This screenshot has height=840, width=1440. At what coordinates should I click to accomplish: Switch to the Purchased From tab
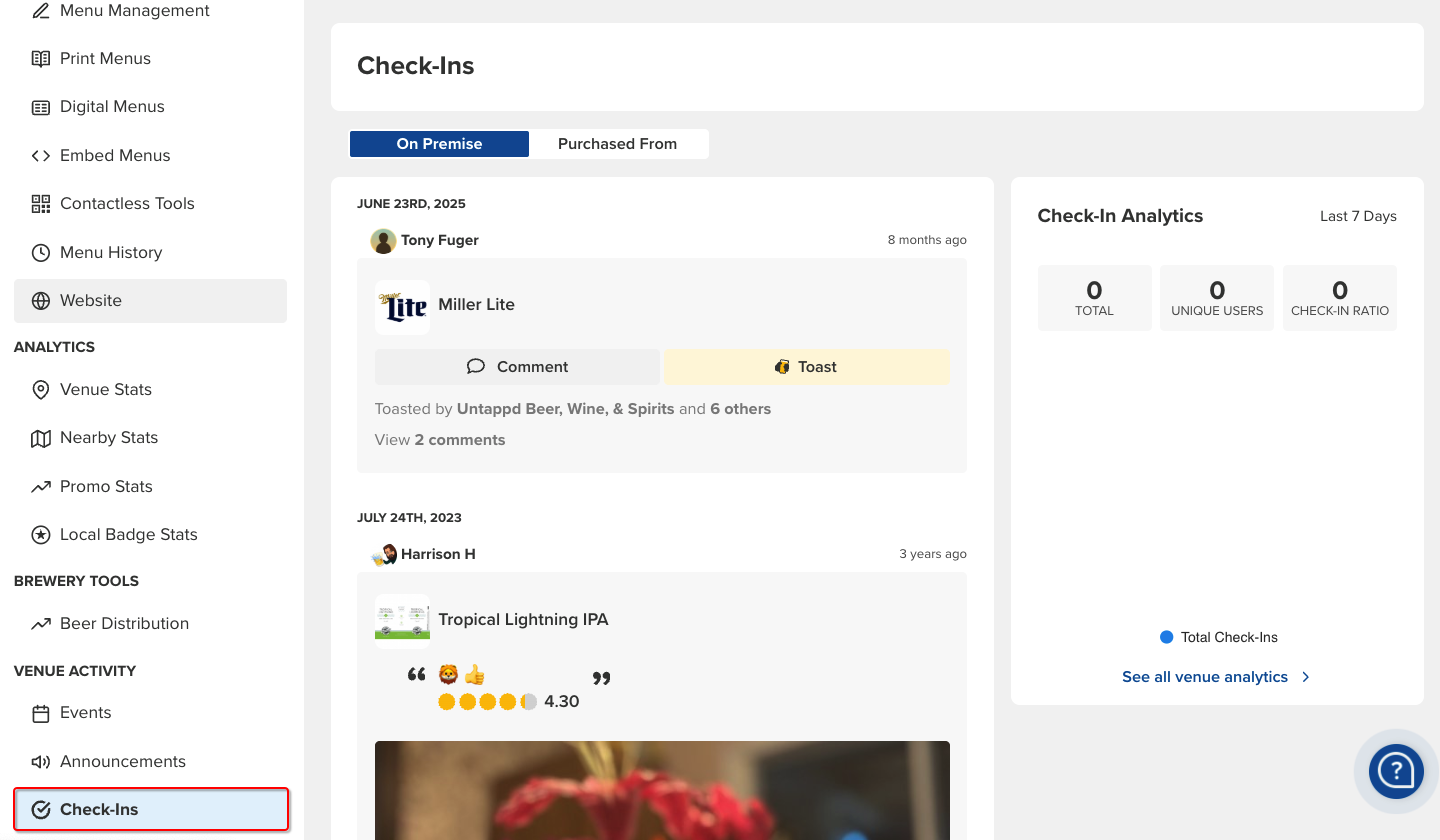click(x=617, y=144)
